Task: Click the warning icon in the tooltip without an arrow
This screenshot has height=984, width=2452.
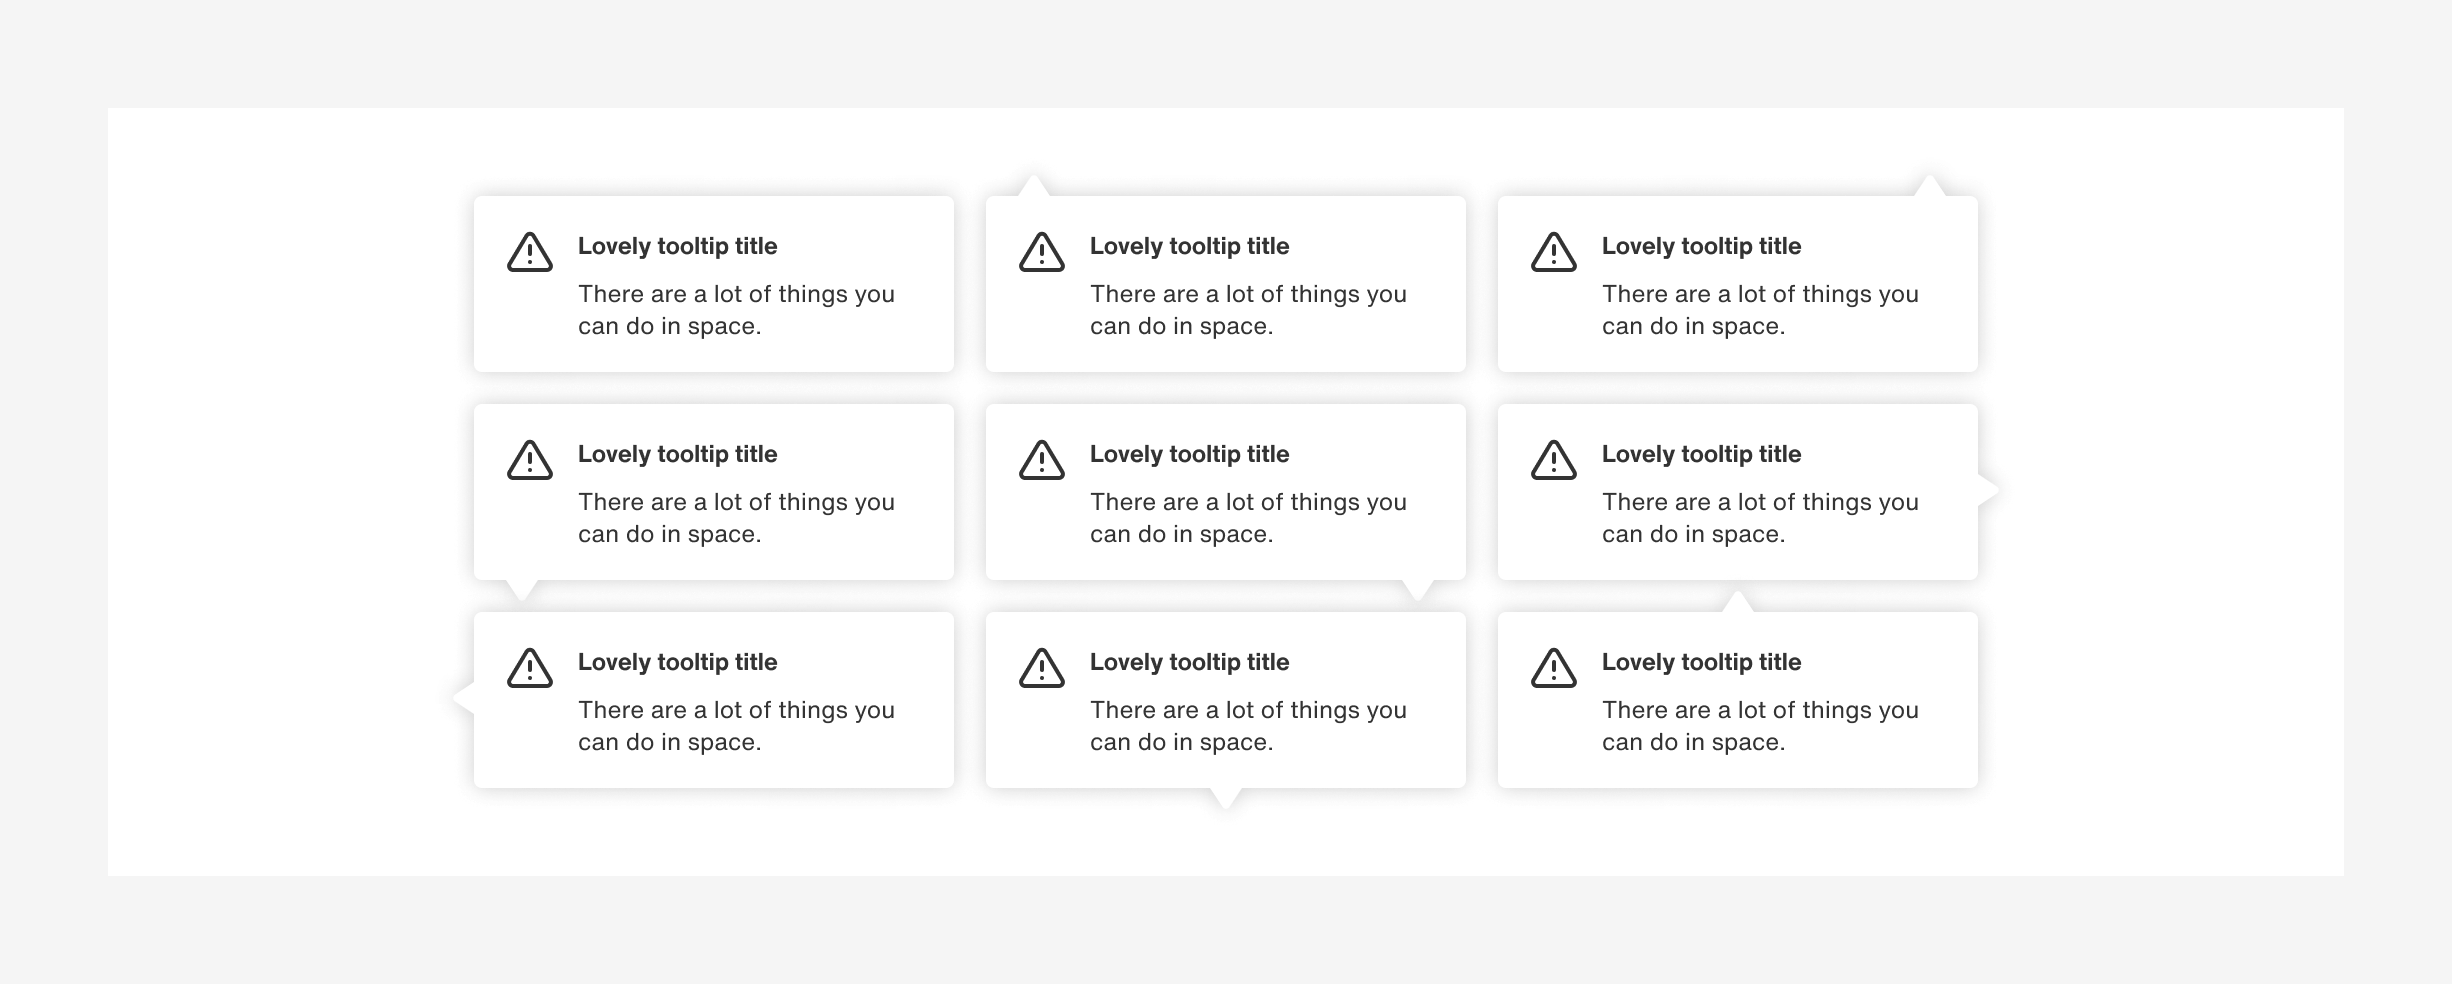Action: pos(530,252)
